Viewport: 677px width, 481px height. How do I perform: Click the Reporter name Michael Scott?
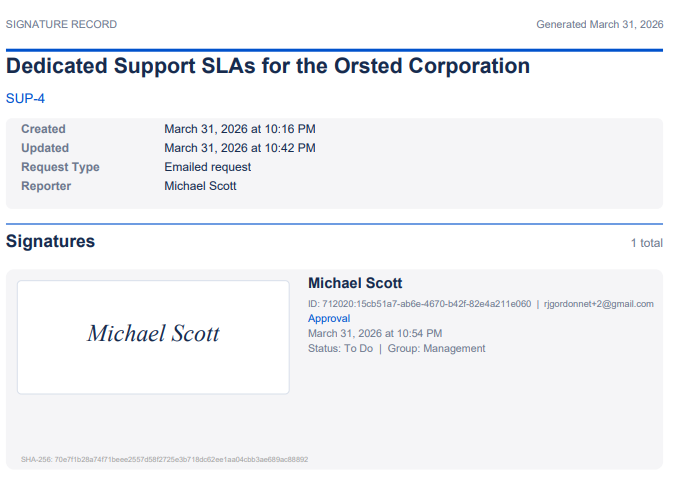200,186
